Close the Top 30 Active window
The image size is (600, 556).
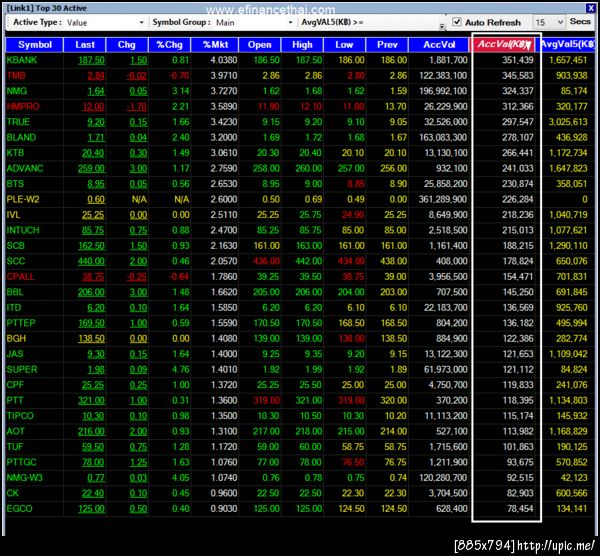click(x=590, y=8)
